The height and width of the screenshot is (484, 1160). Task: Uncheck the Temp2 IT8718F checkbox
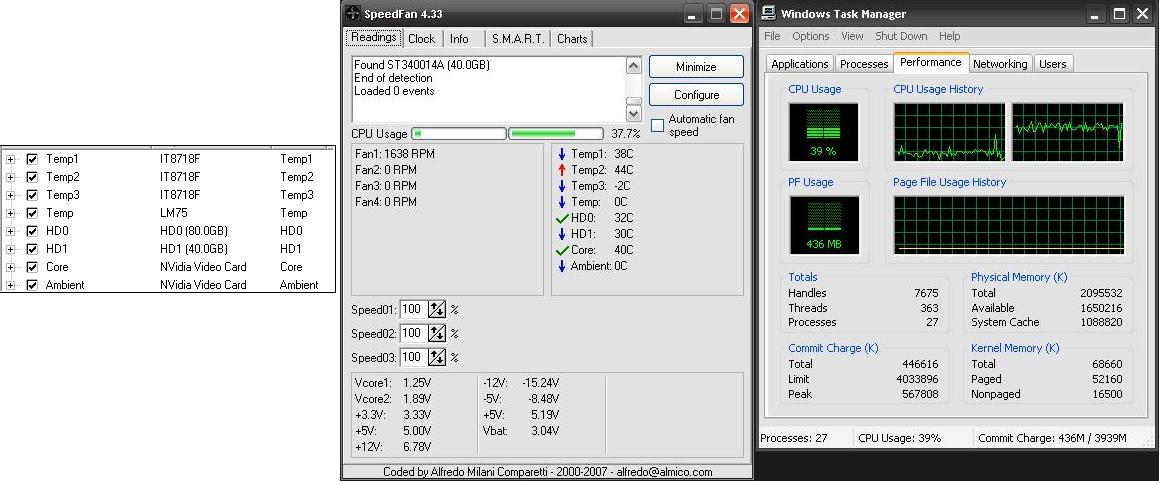[32, 177]
